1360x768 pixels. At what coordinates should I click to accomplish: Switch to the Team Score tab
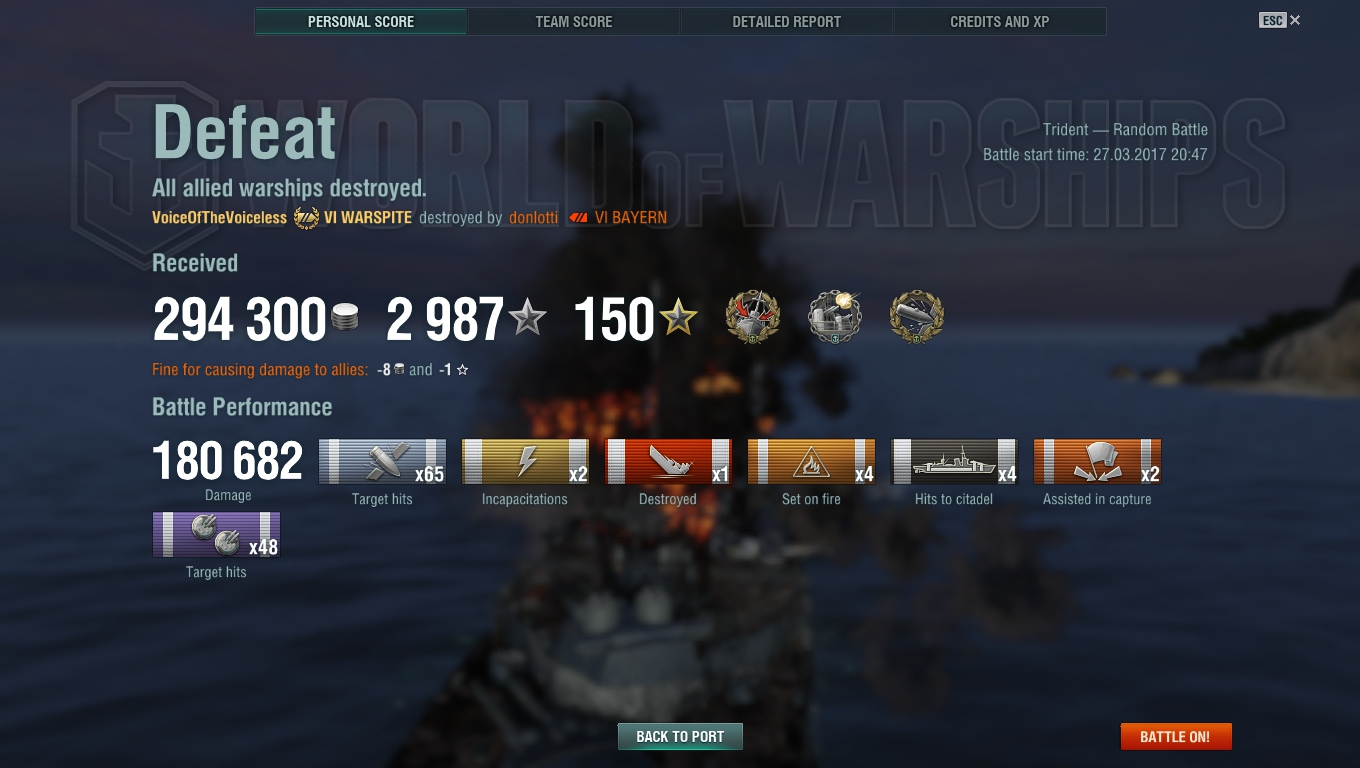(574, 21)
